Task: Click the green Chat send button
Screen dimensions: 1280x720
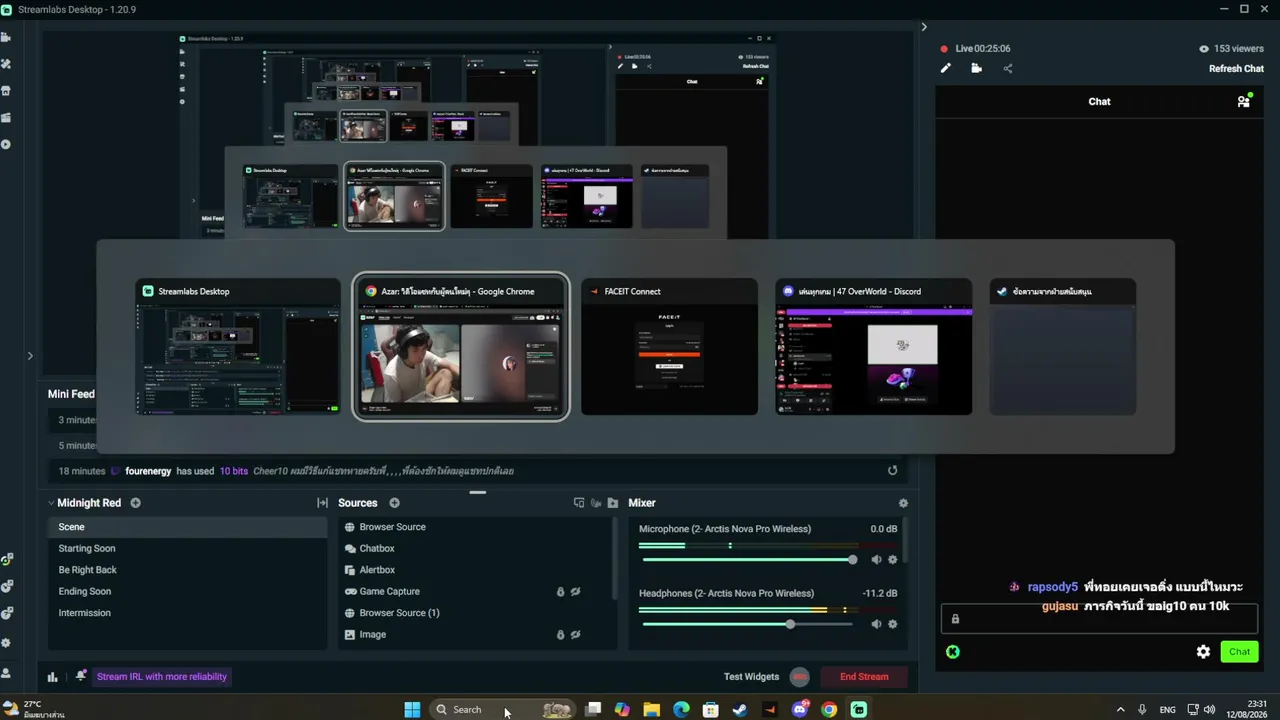Action: coord(1240,652)
